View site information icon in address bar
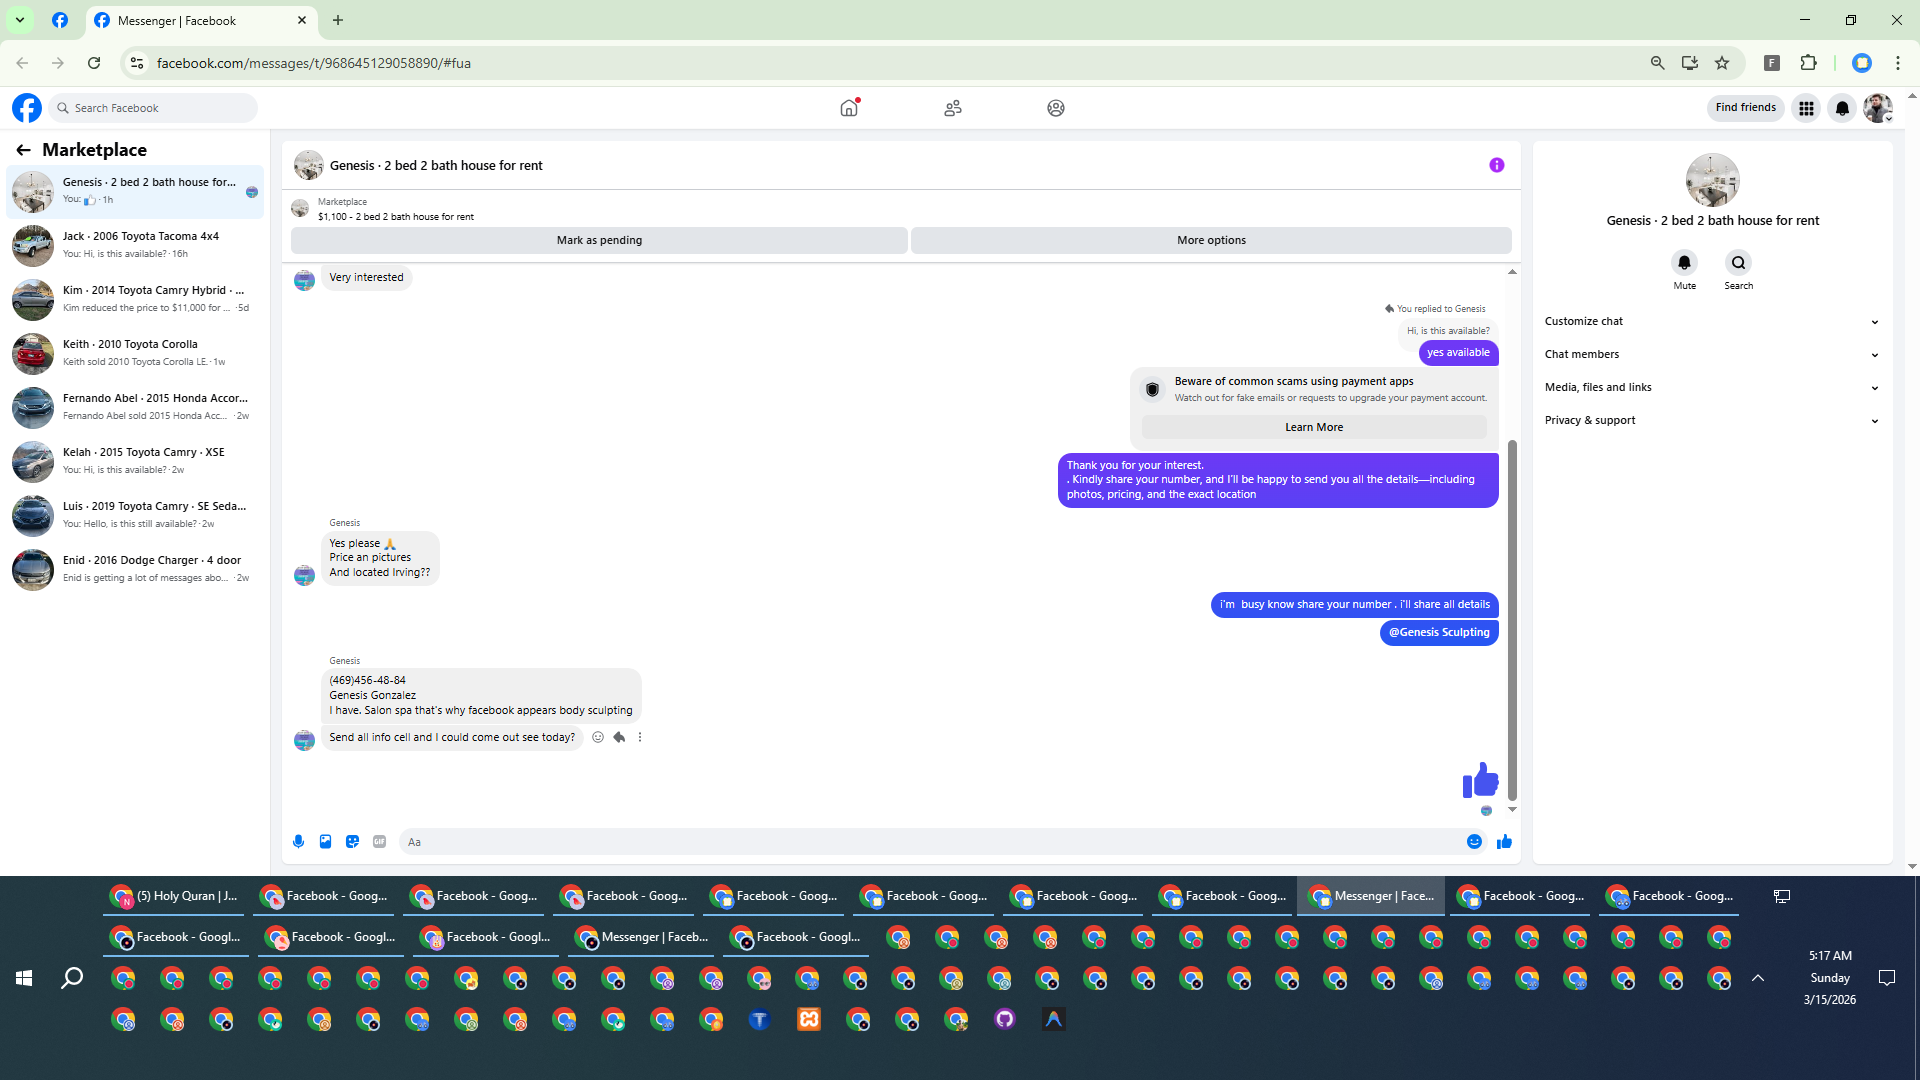The height and width of the screenshot is (1080, 1920). coord(137,63)
